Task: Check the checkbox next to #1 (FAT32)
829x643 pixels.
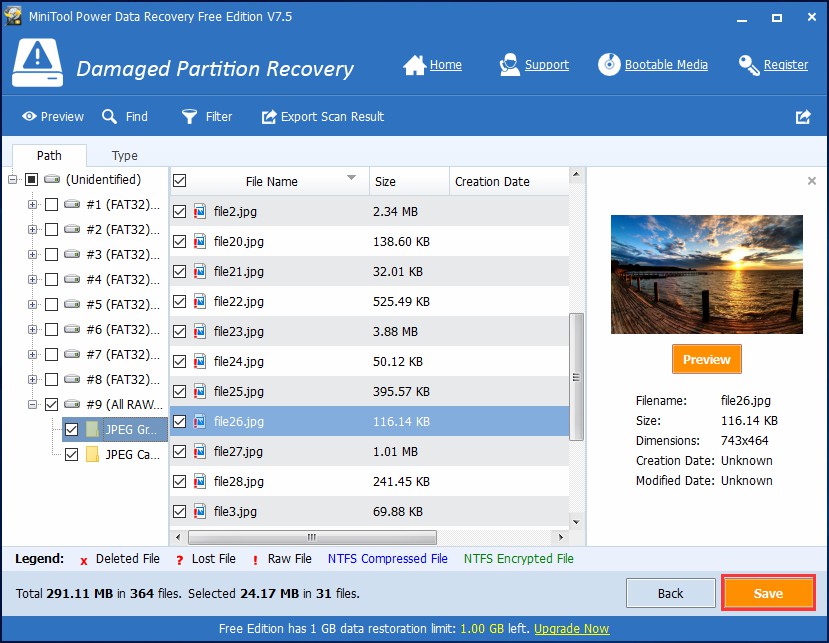Action: (x=51, y=204)
